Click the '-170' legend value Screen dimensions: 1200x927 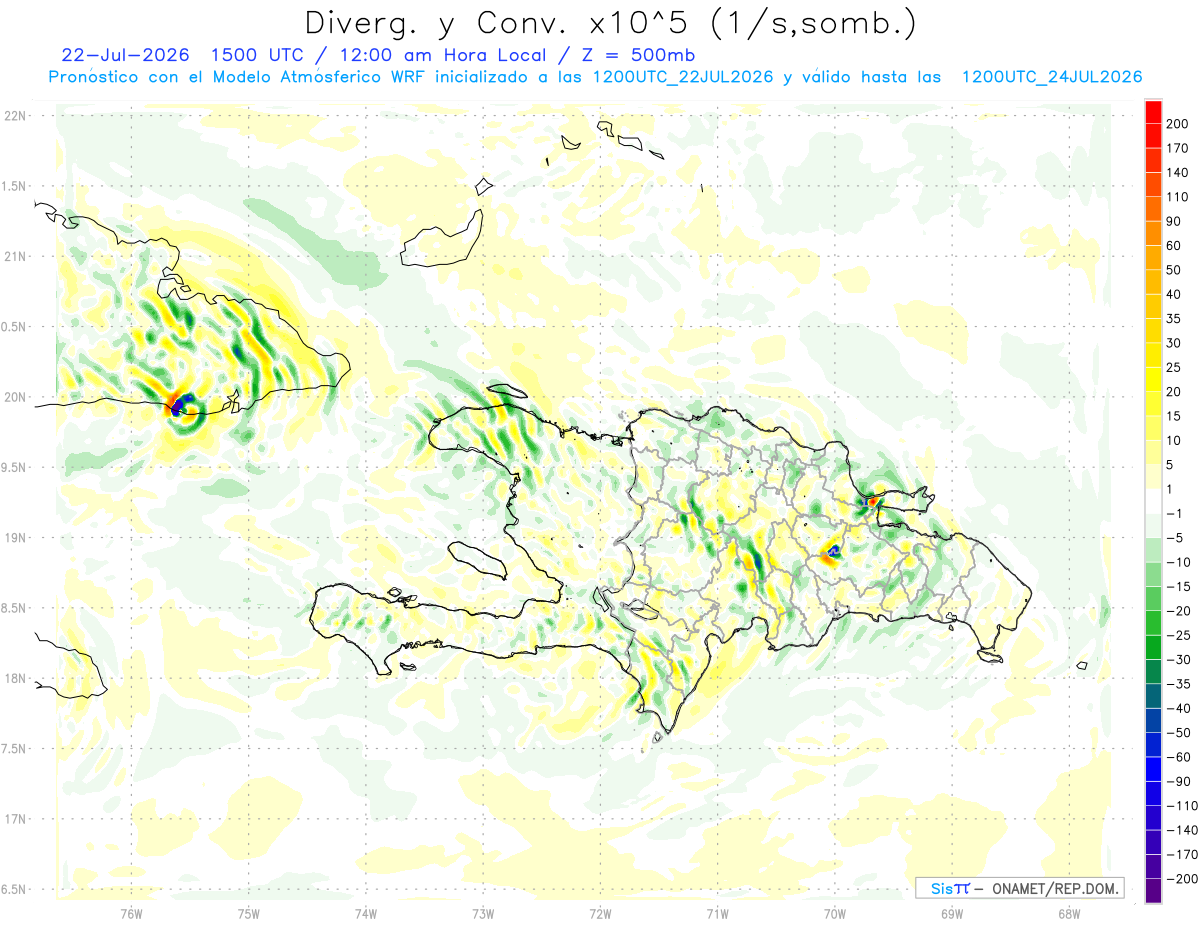(x=1183, y=855)
